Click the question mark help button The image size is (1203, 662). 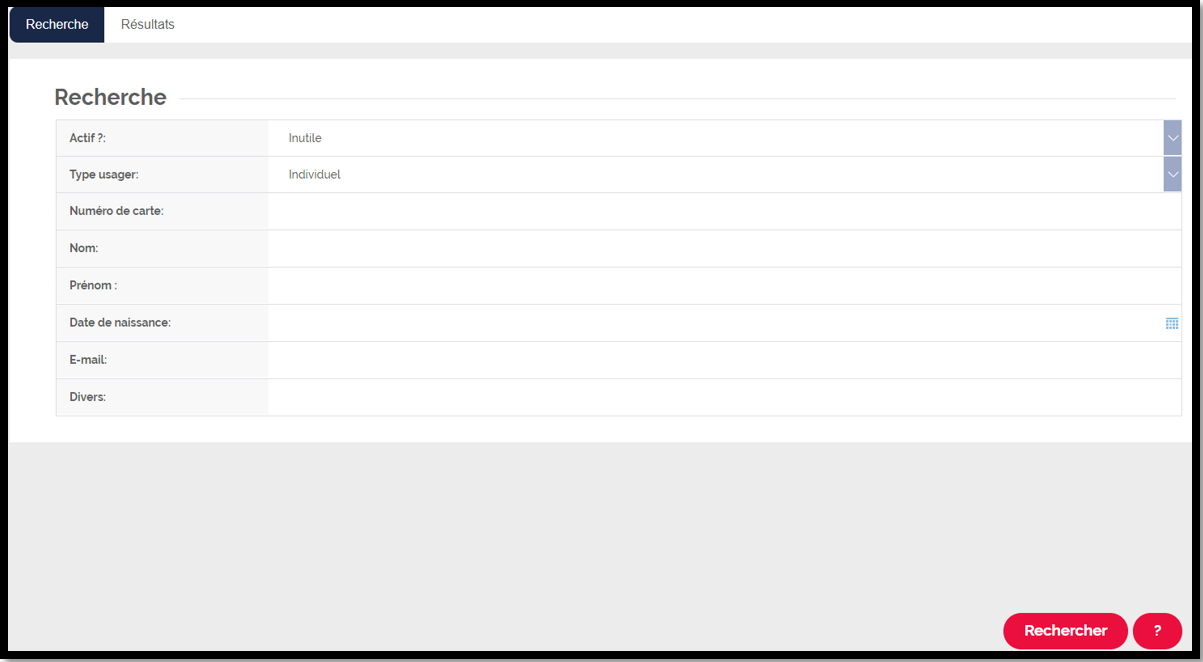[1157, 631]
